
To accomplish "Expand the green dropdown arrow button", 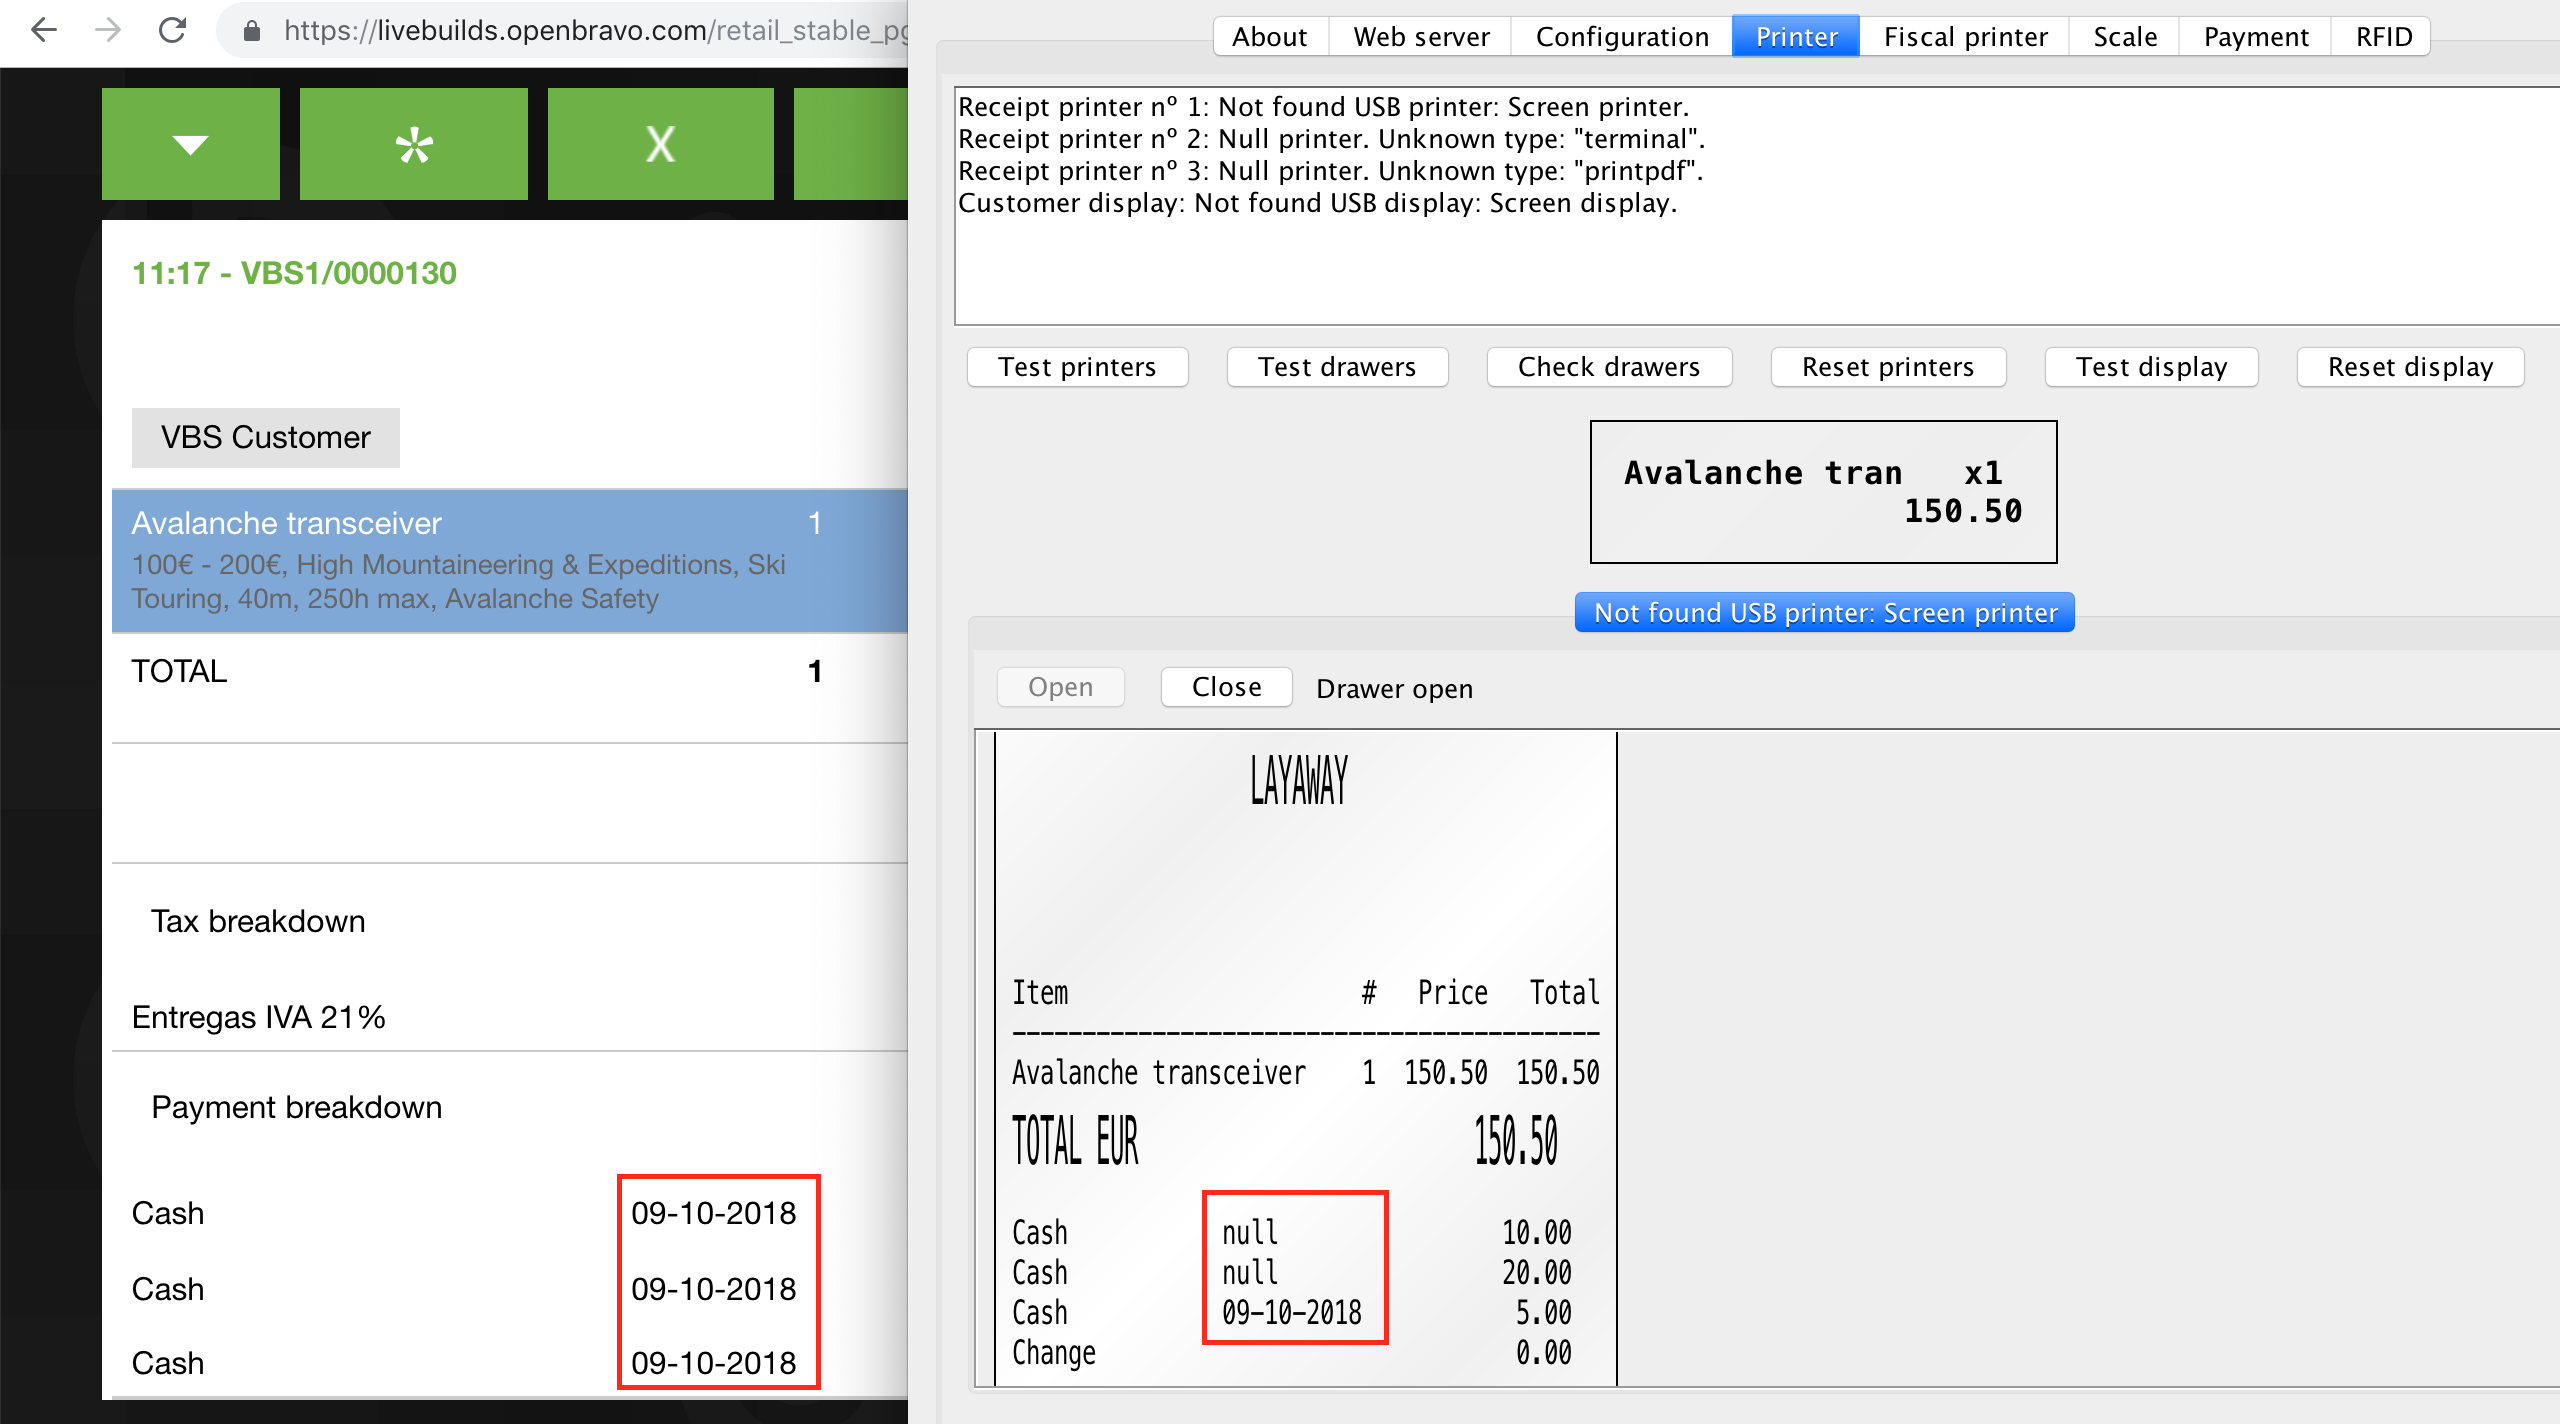I will (x=190, y=145).
